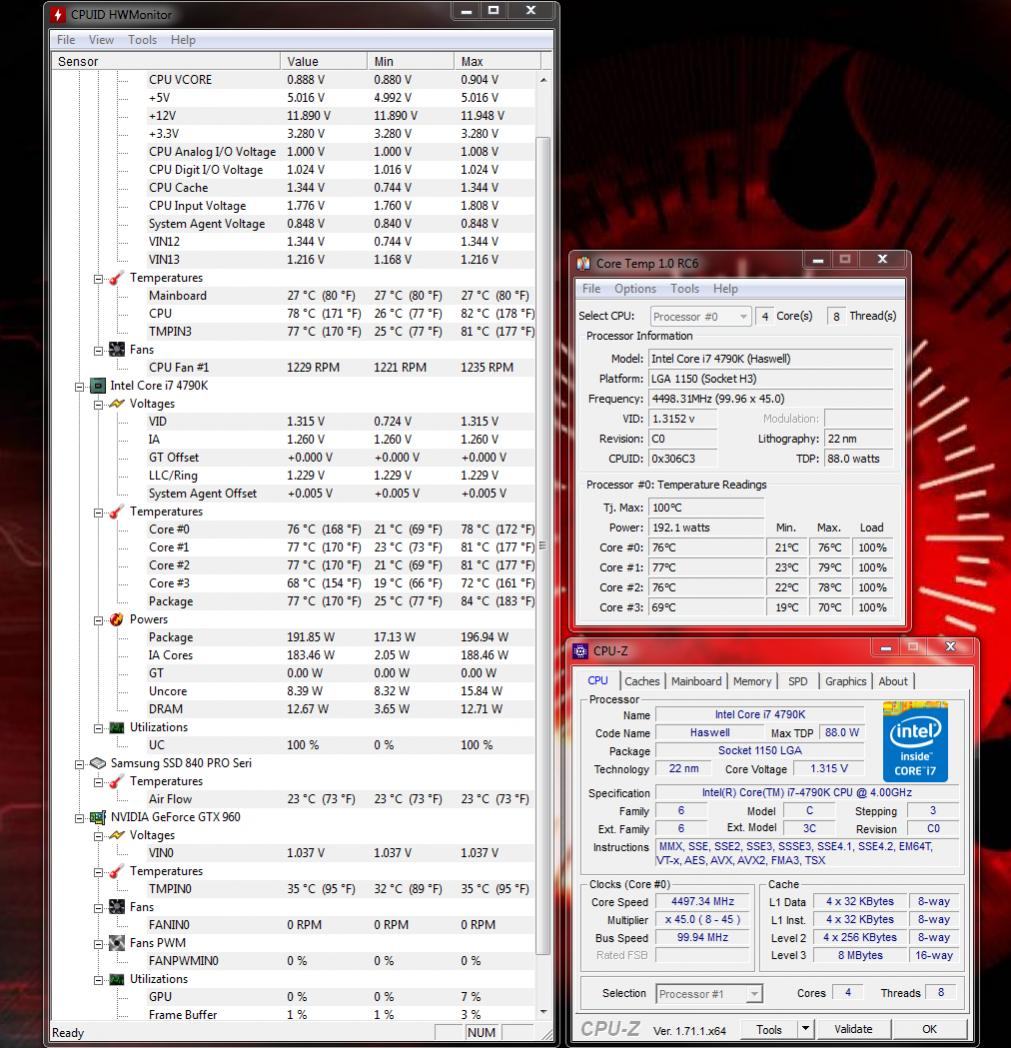Image resolution: width=1011 pixels, height=1048 pixels.
Task: Click the thermometer icon beside mainboard Temperatures
Action: click(116, 277)
